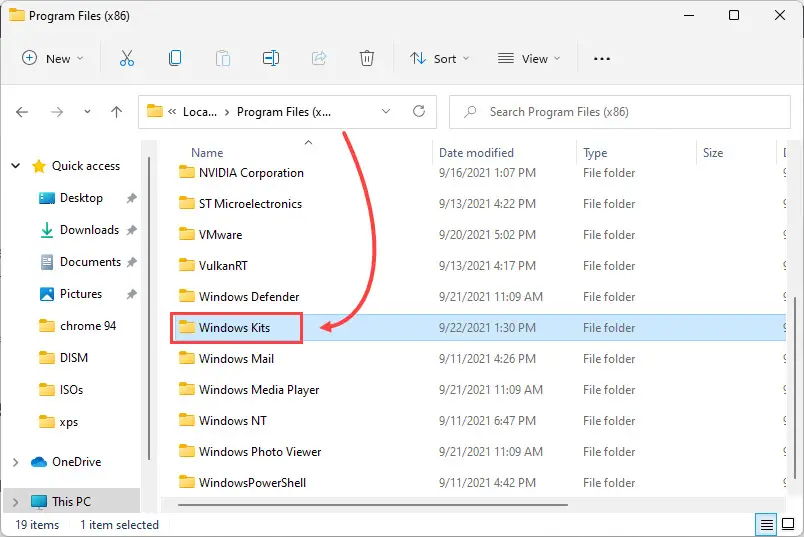
Task: Click the Search Program Files (x86) box
Action: [x=619, y=112]
